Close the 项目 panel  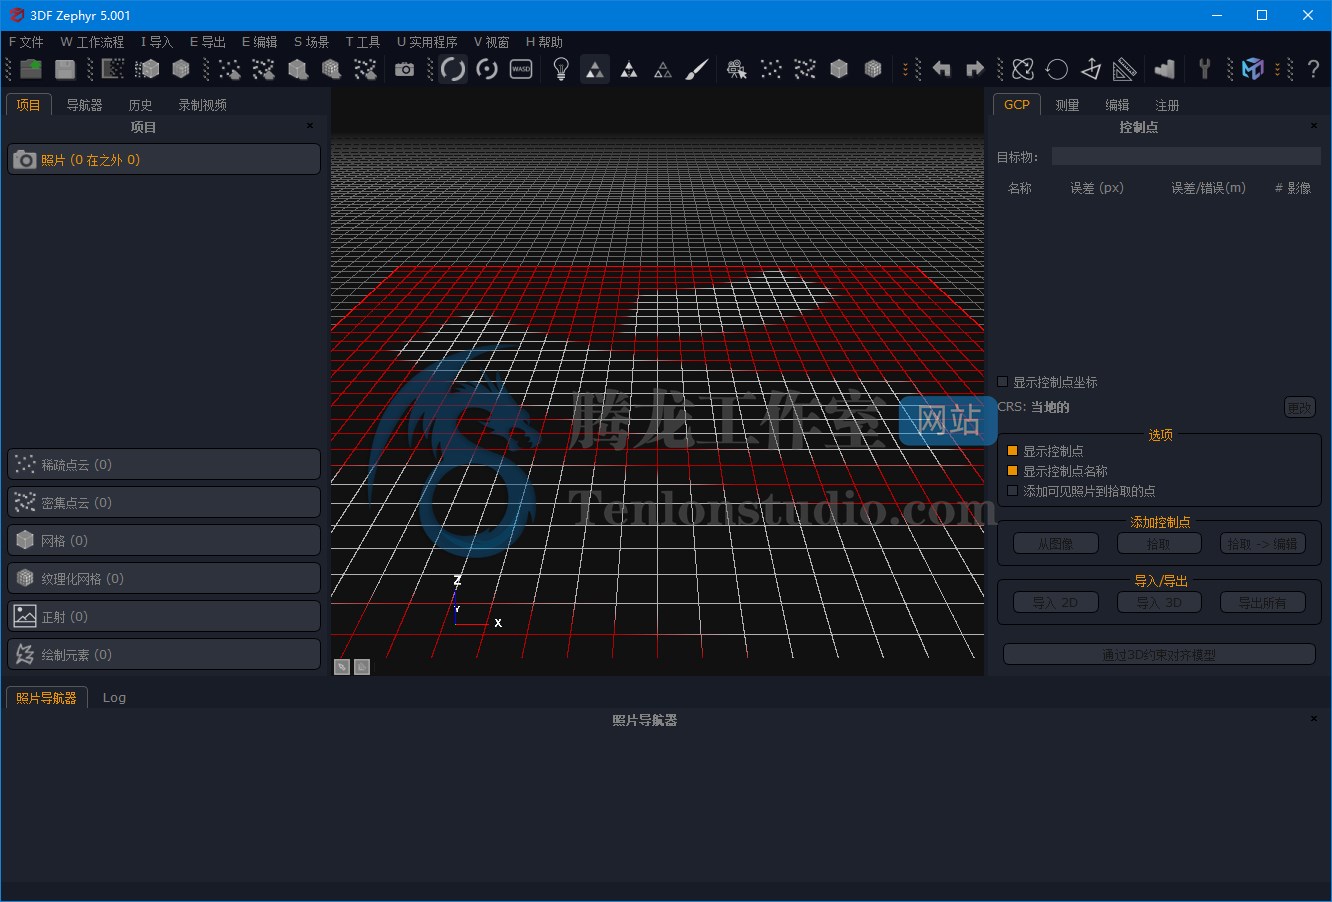pos(310,126)
